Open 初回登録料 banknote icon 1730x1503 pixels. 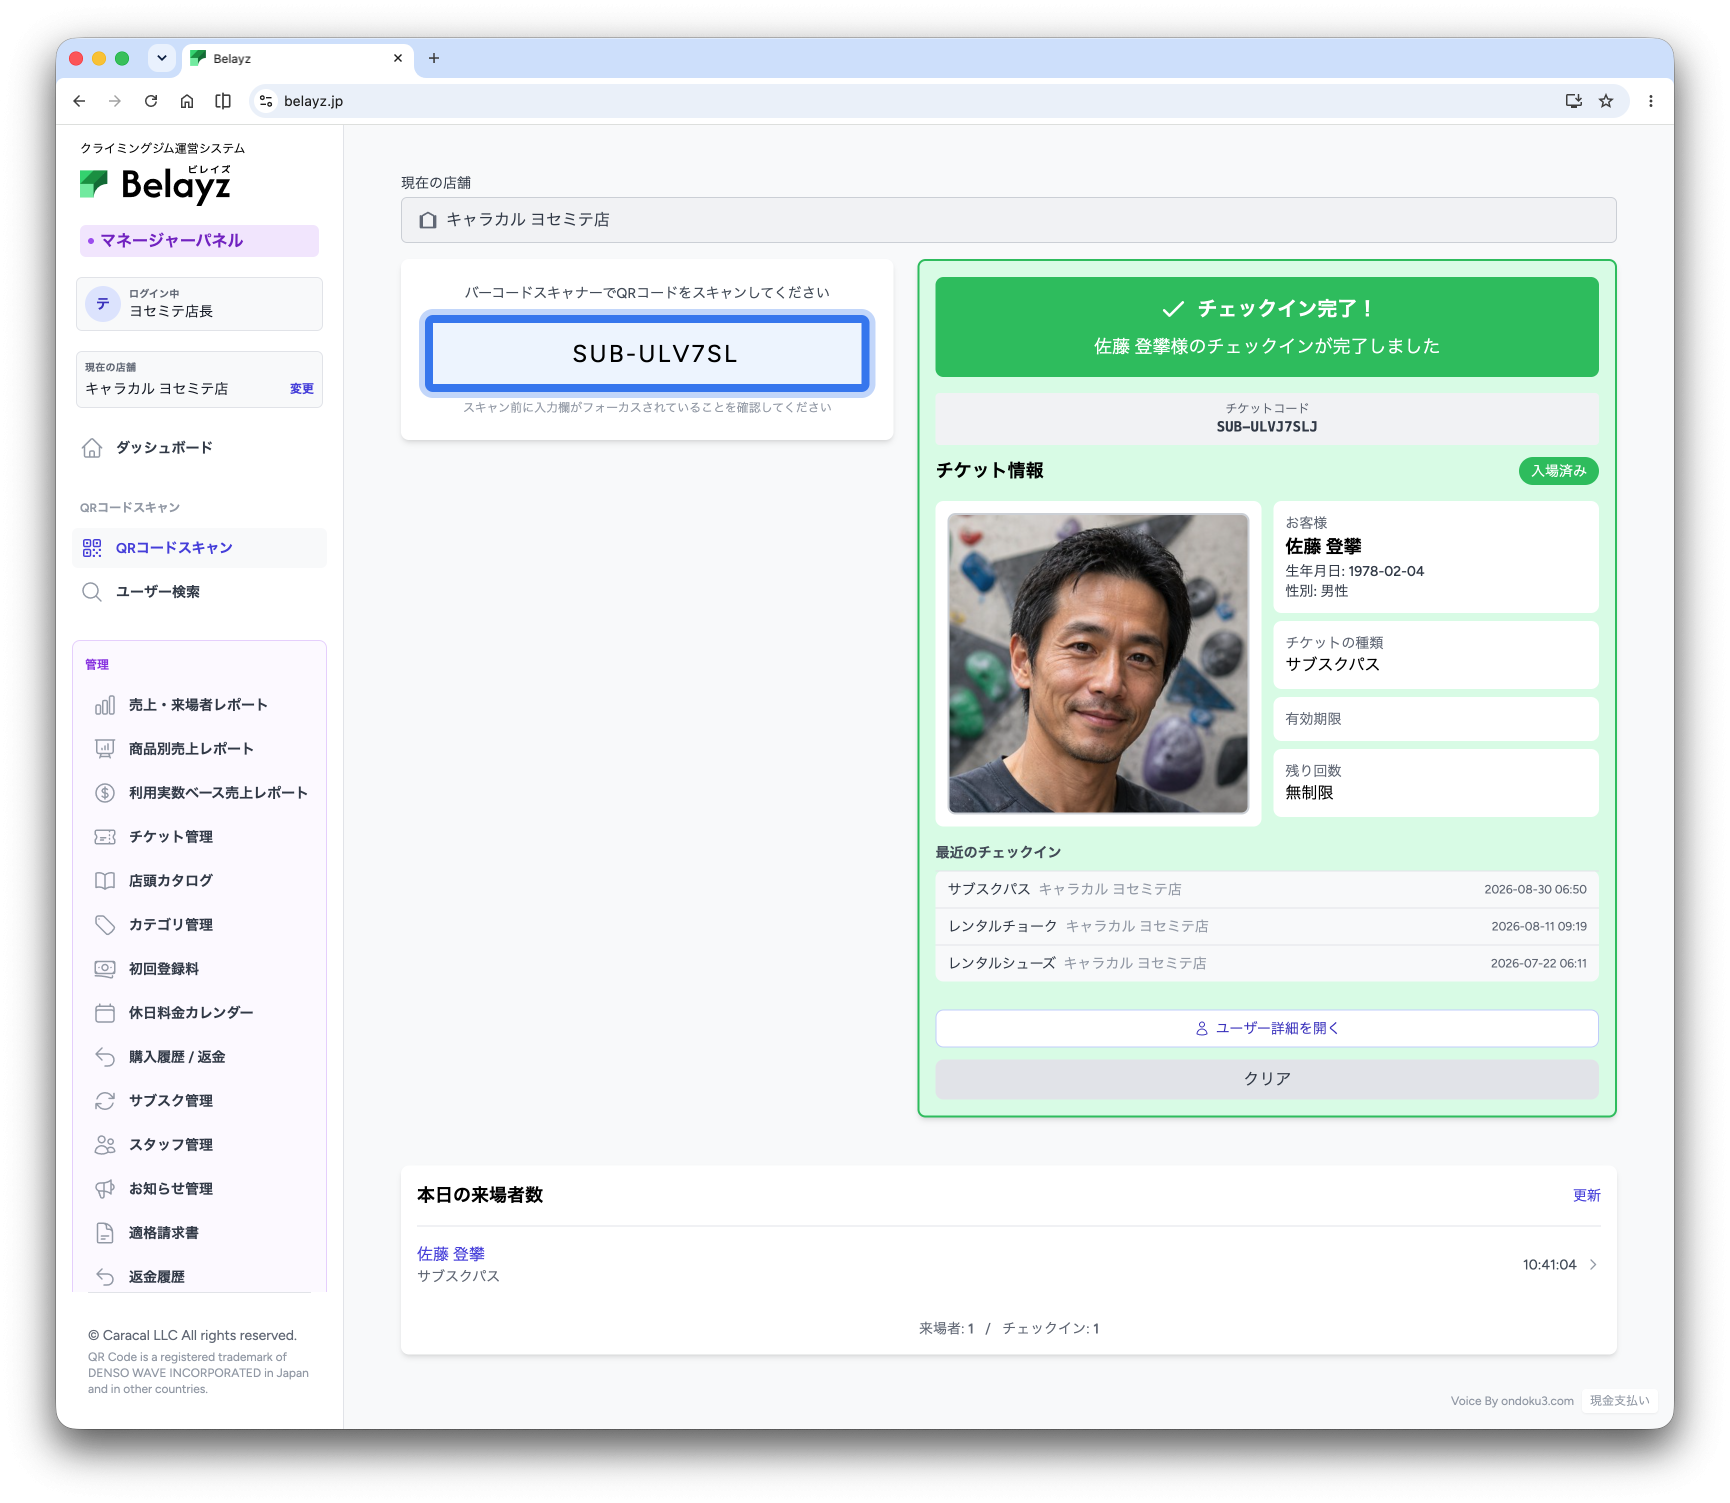[105, 969]
